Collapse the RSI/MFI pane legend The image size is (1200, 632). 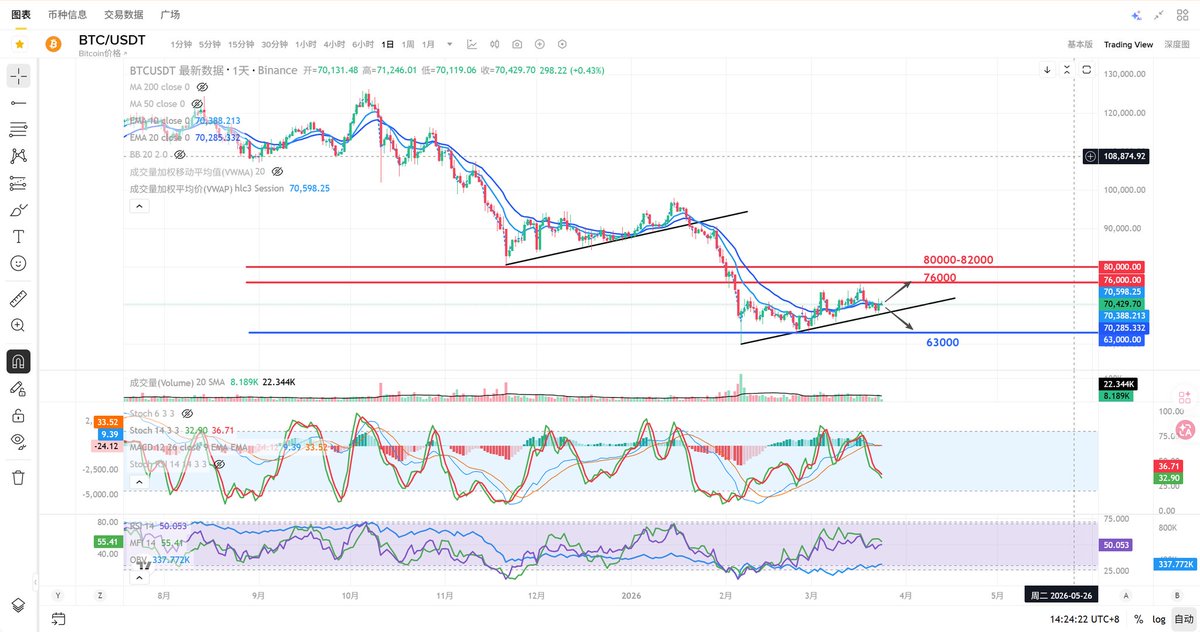tap(140, 579)
